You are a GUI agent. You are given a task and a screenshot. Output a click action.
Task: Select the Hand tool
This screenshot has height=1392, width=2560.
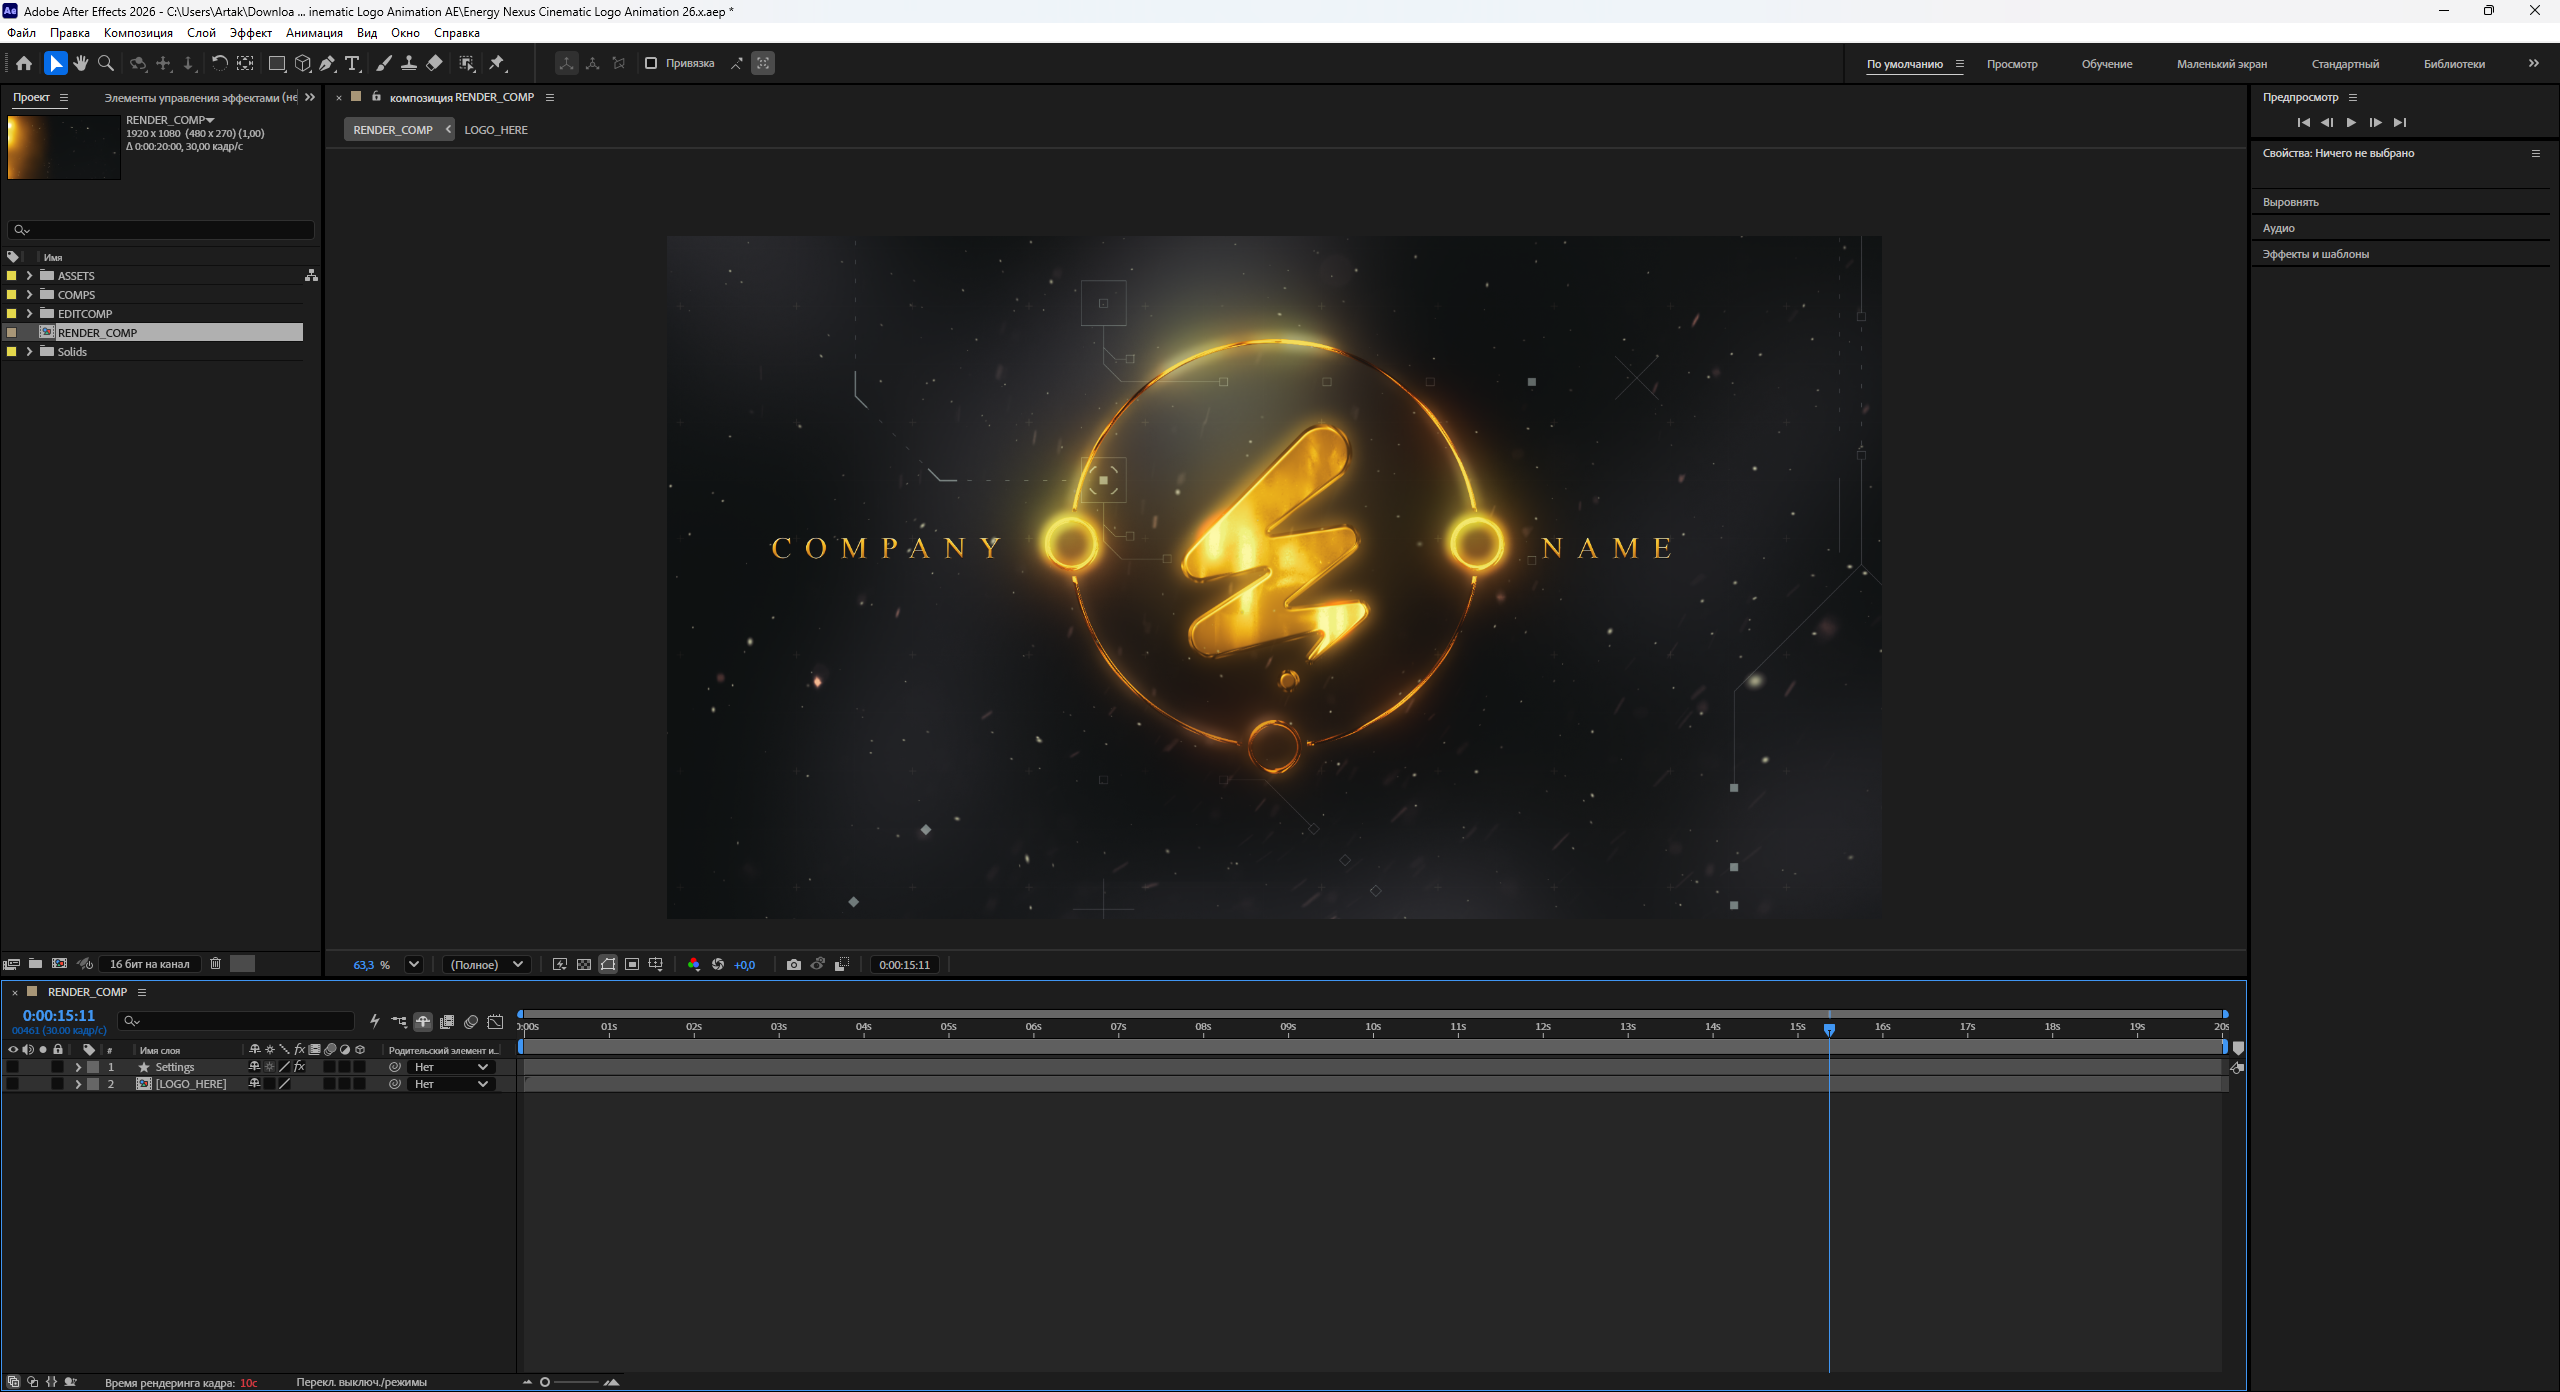(x=81, y=63)
